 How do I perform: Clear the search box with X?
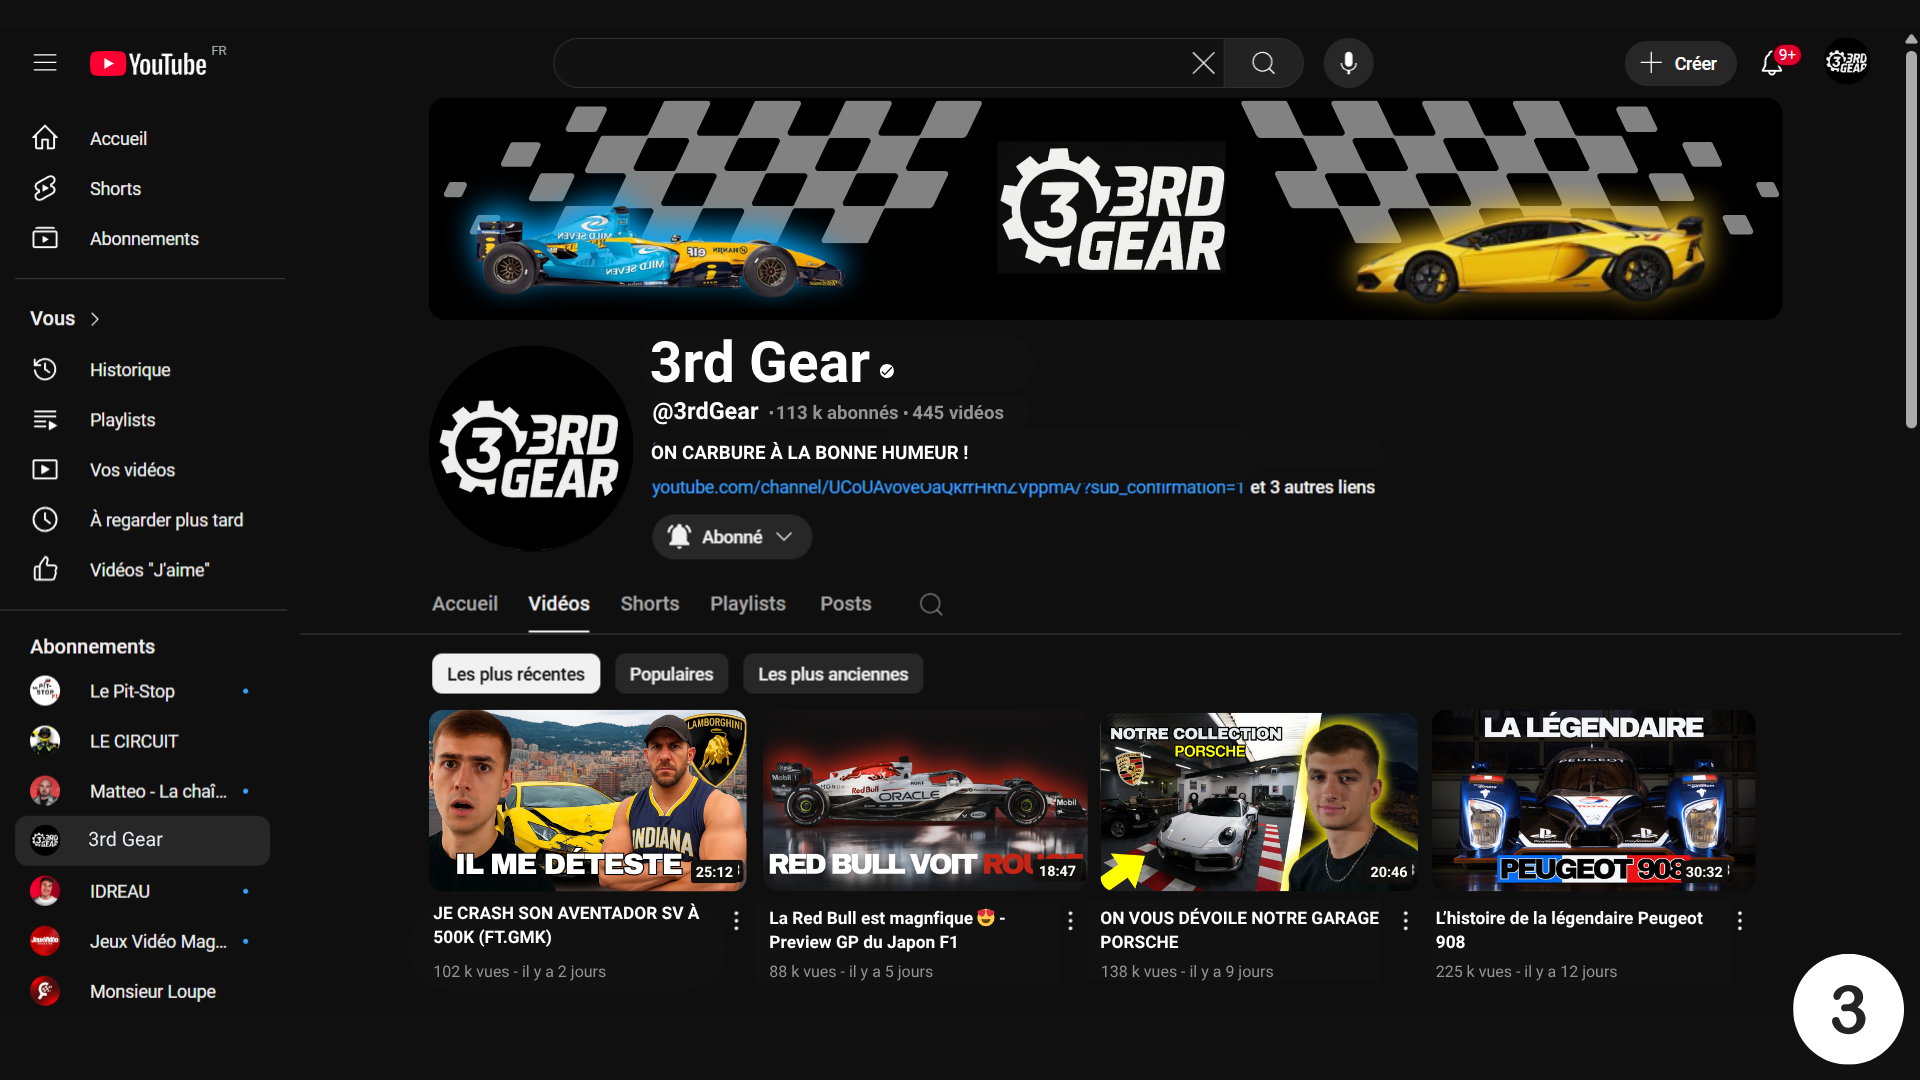1203,63
